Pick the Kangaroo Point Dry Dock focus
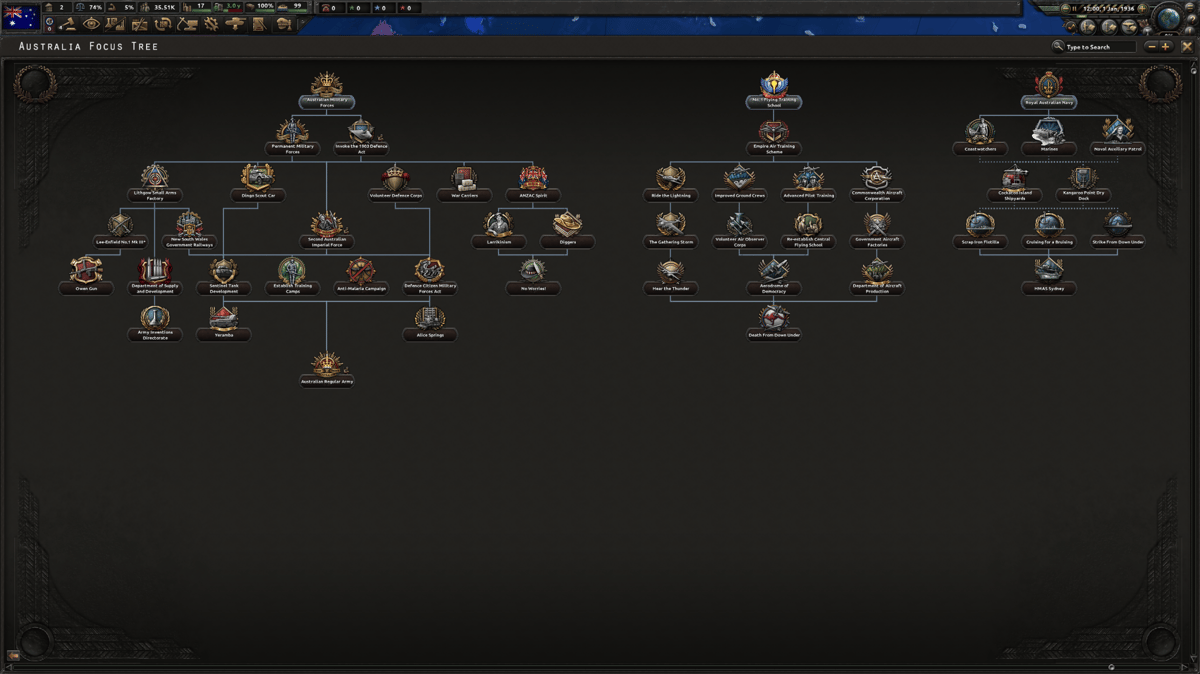The height and width of the screenshot is (674, 1200). (1083, 183)
